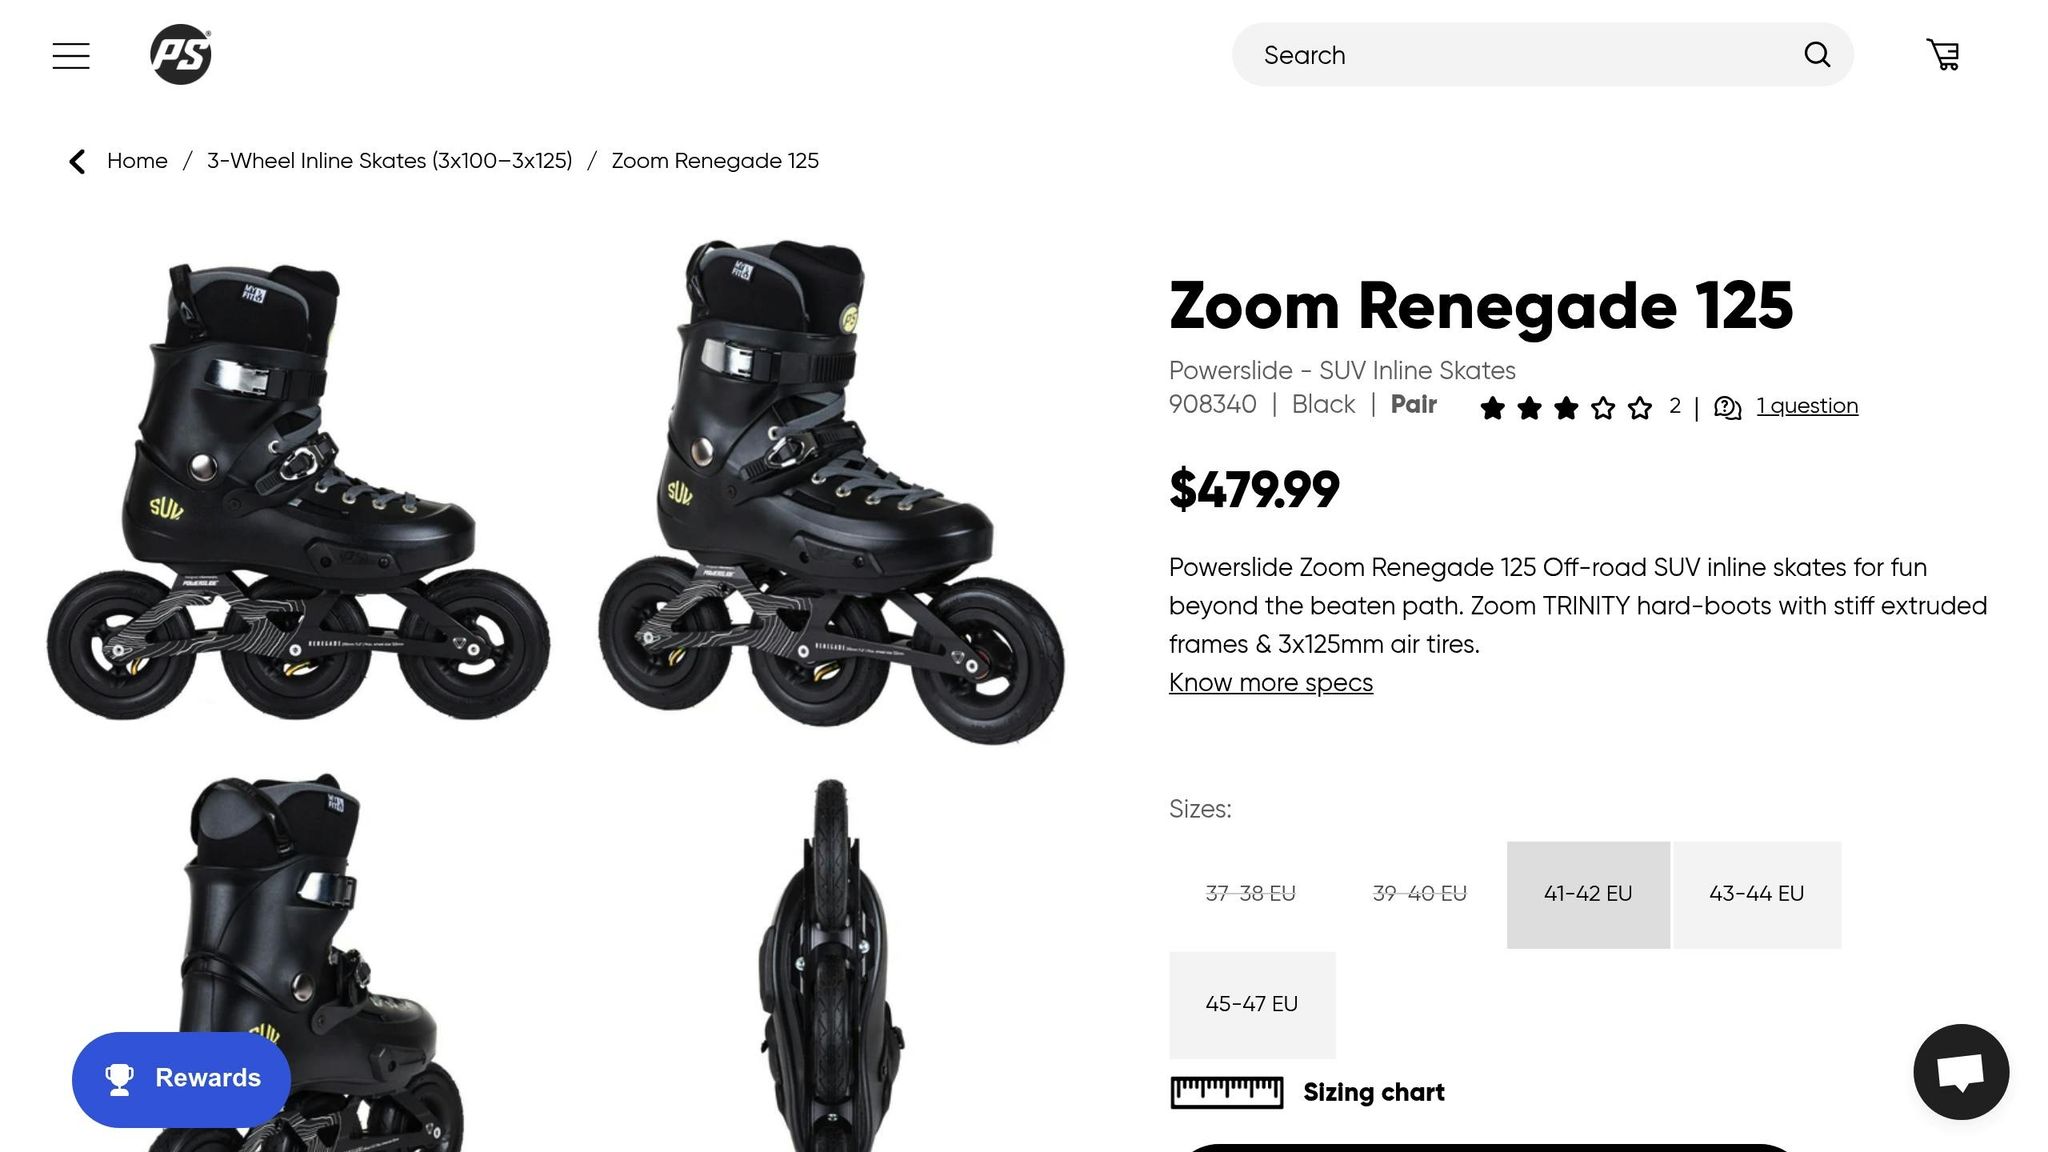
Task: Choose the 45-47 EU size option
Action: [1251, 1004]
